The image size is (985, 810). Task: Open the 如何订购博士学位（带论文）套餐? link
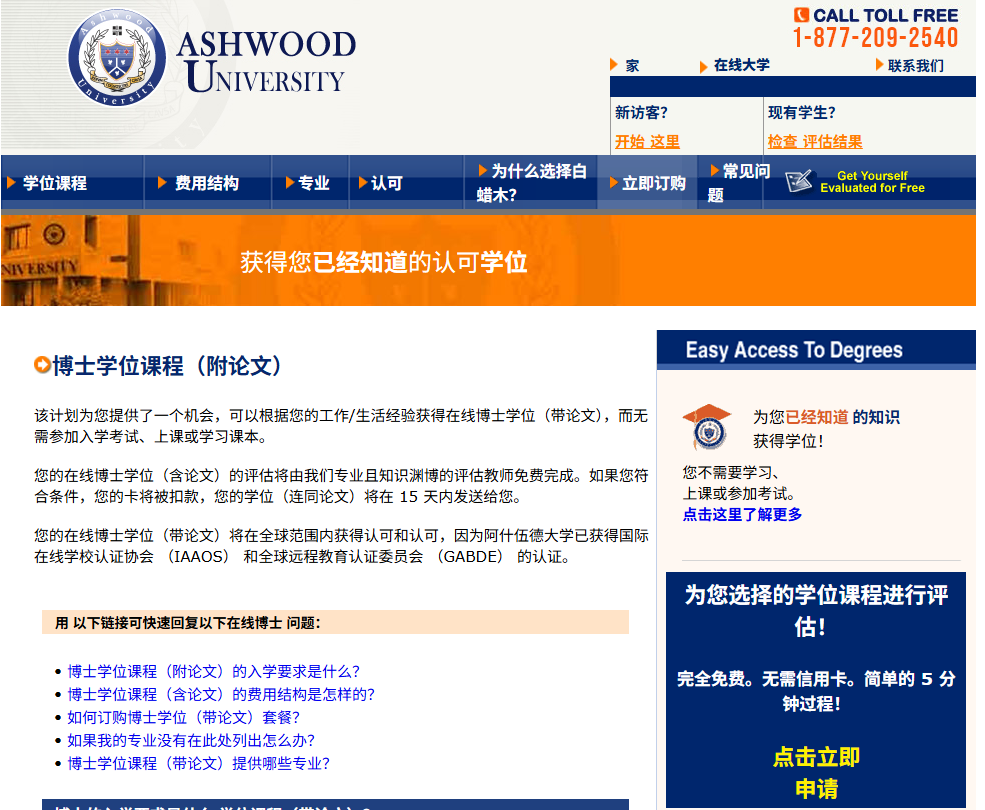click(183, 717)
